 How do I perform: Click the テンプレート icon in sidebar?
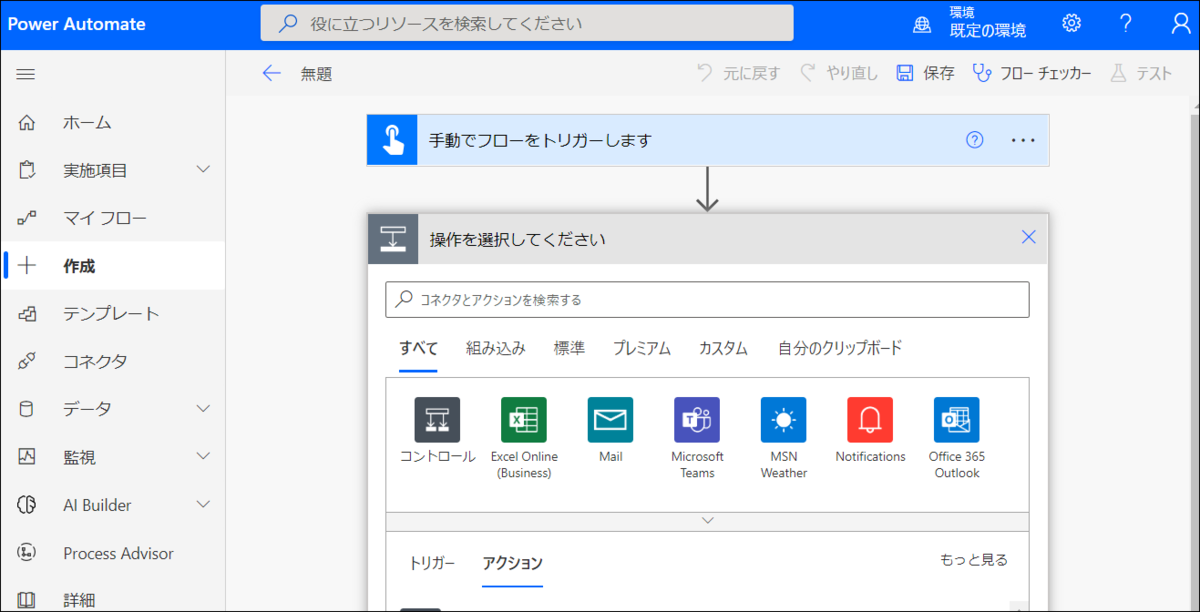(27, 314)
